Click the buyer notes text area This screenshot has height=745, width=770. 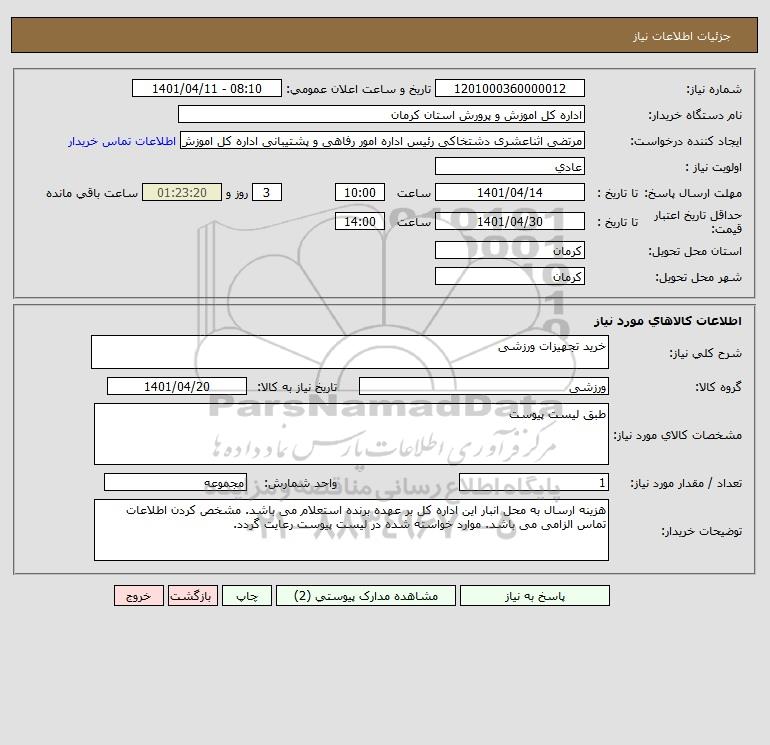(x=351, y=530)
